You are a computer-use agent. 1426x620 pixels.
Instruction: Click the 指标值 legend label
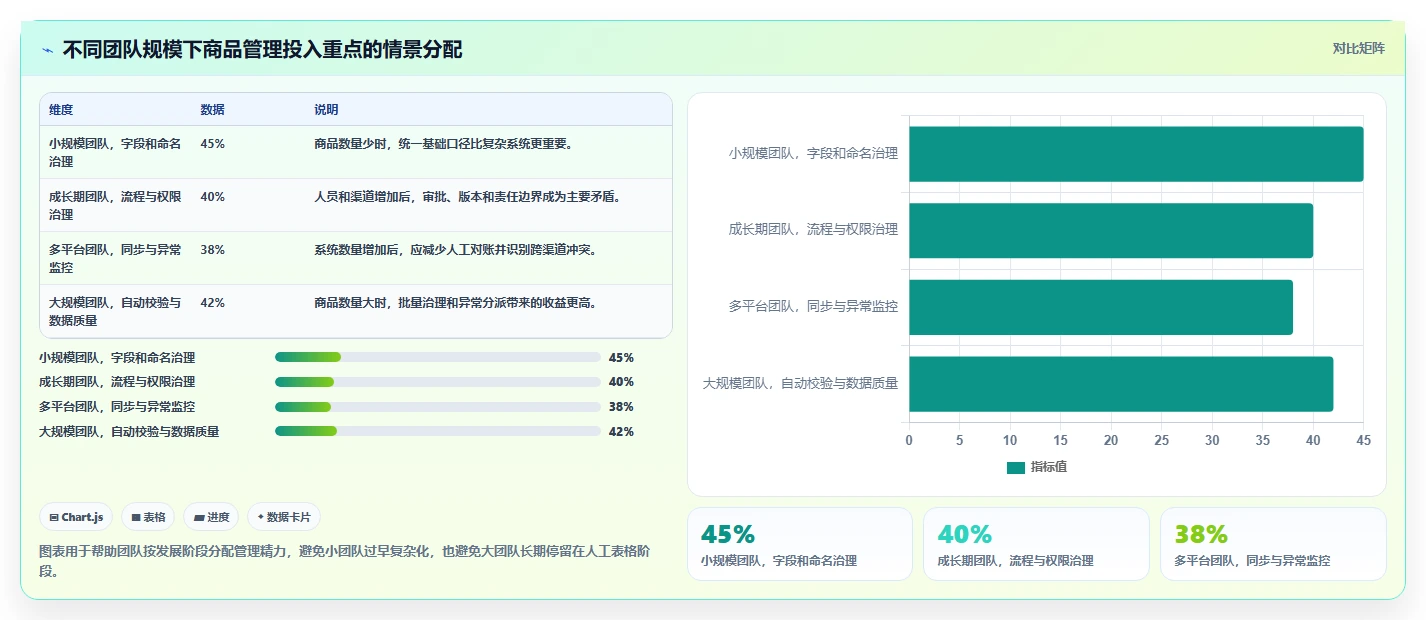point(1049,467)
